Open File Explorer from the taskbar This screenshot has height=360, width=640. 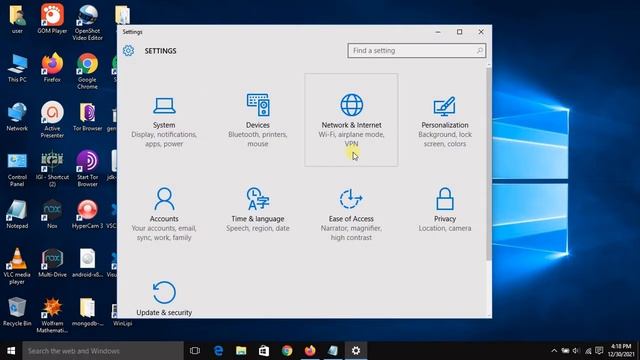[241, 351]
